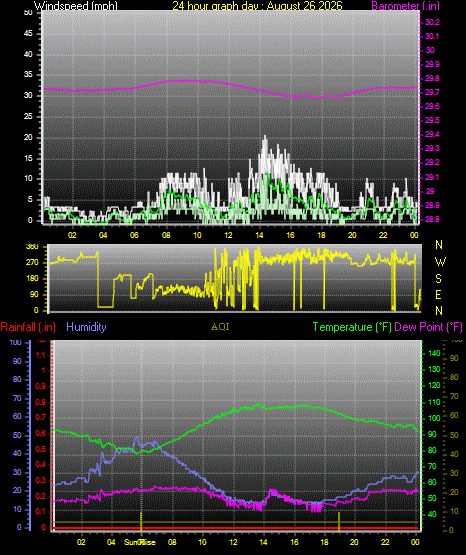Click the blue "100" humidity axis value

coord(16,342)
